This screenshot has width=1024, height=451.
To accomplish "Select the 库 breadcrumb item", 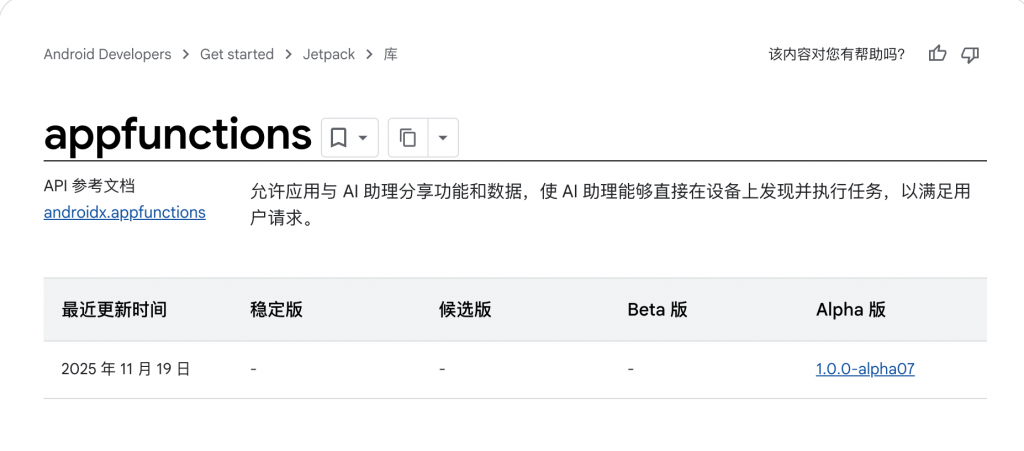I will (x=391, y=54).
